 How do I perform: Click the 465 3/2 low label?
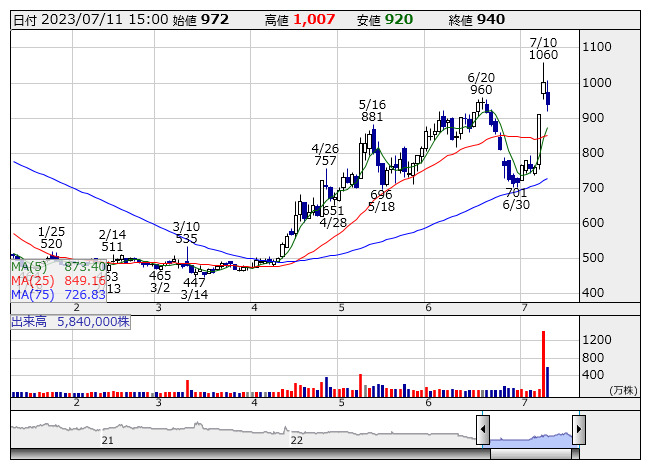(x=160, y=281)
